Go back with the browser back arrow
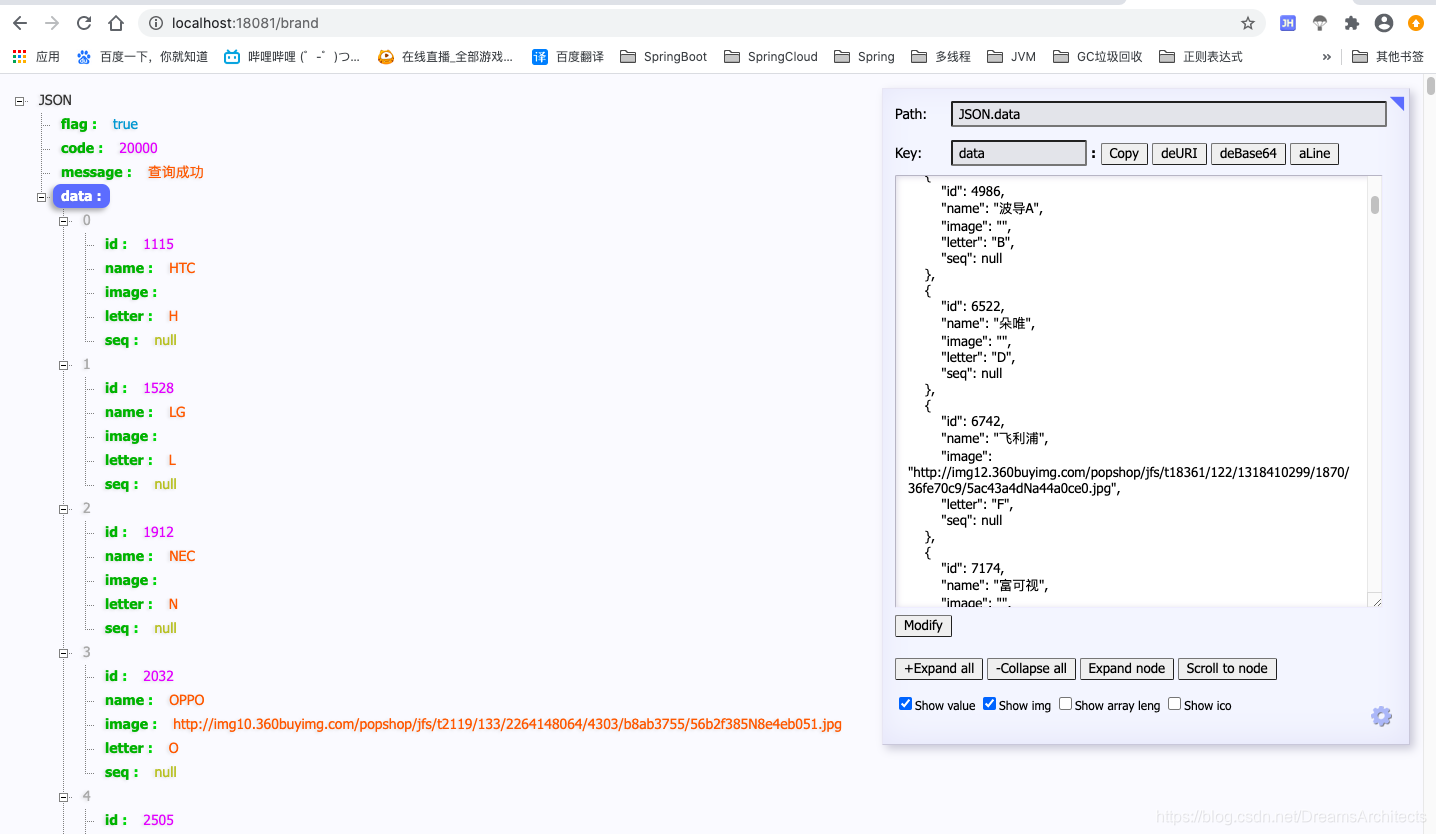This screenshot has height=835, width=1436. pyautogui.click(x=20, y=23)
